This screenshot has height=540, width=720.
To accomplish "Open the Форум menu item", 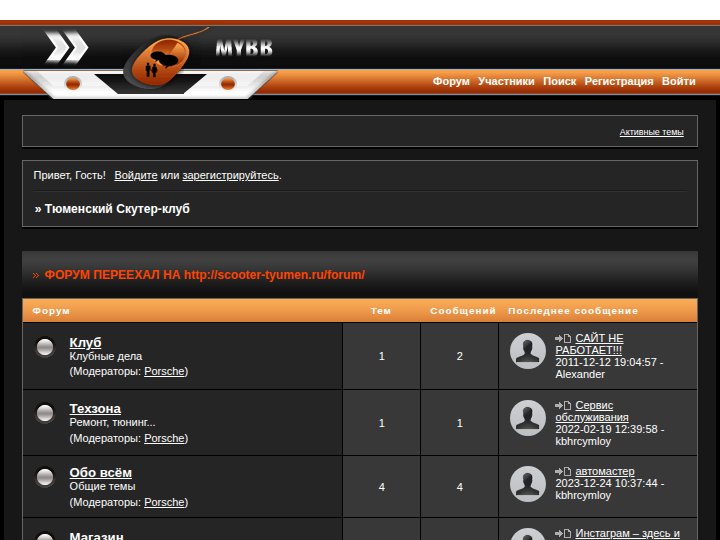I will (x=451, y=81).
